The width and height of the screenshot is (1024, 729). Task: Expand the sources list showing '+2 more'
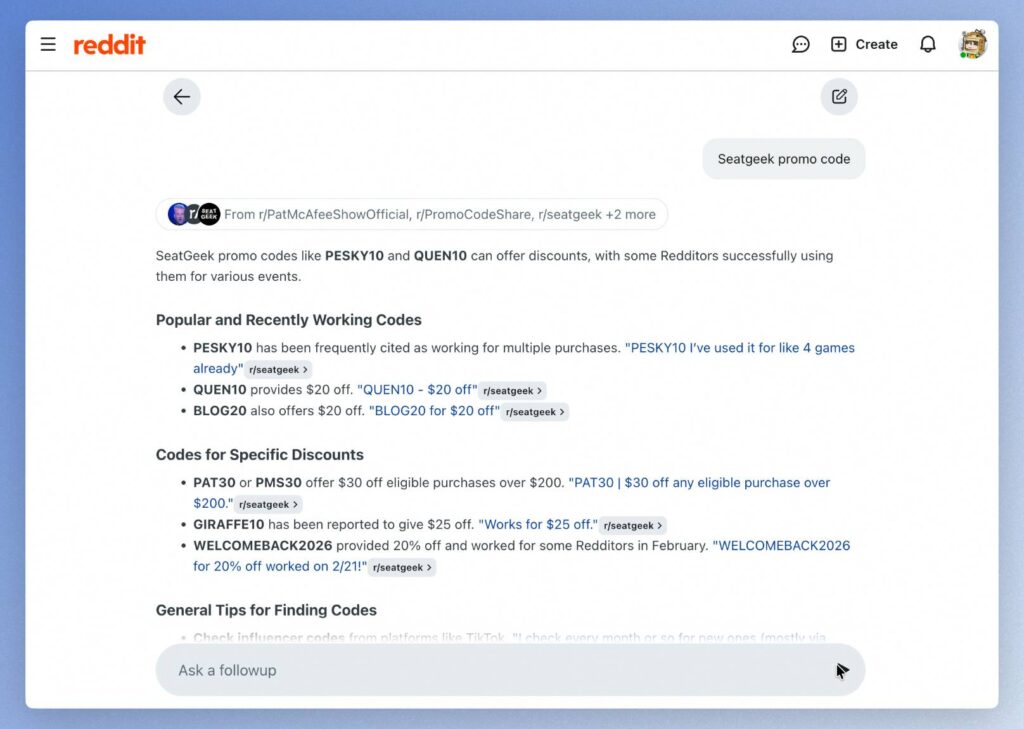(x=411, y=214)
